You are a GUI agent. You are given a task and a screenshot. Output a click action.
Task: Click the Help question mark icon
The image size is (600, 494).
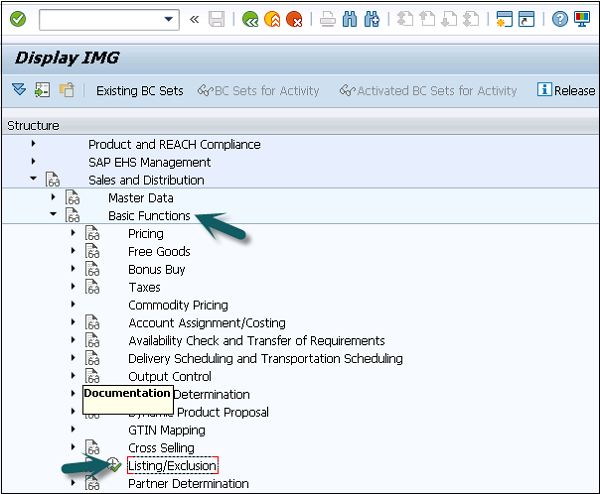tap(560, 19)
